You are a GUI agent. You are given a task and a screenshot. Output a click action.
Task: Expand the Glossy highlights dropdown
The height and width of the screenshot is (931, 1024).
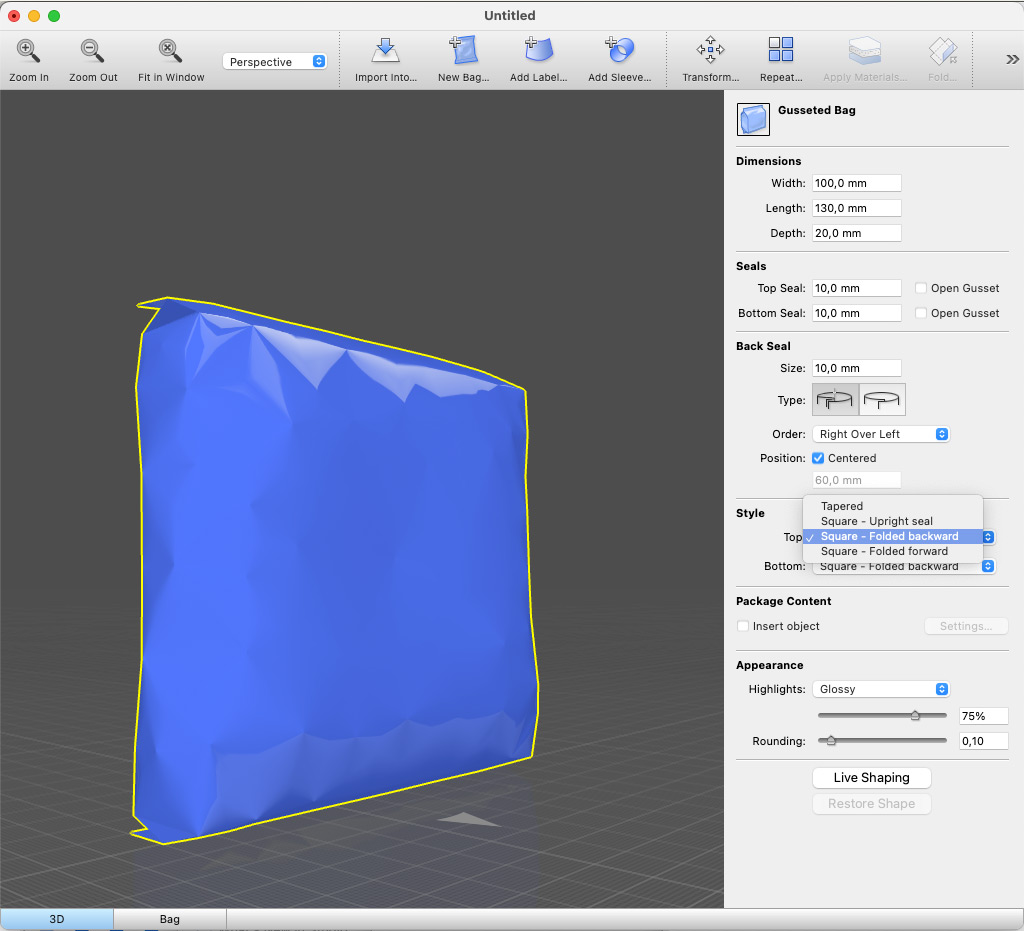point(880,689)
